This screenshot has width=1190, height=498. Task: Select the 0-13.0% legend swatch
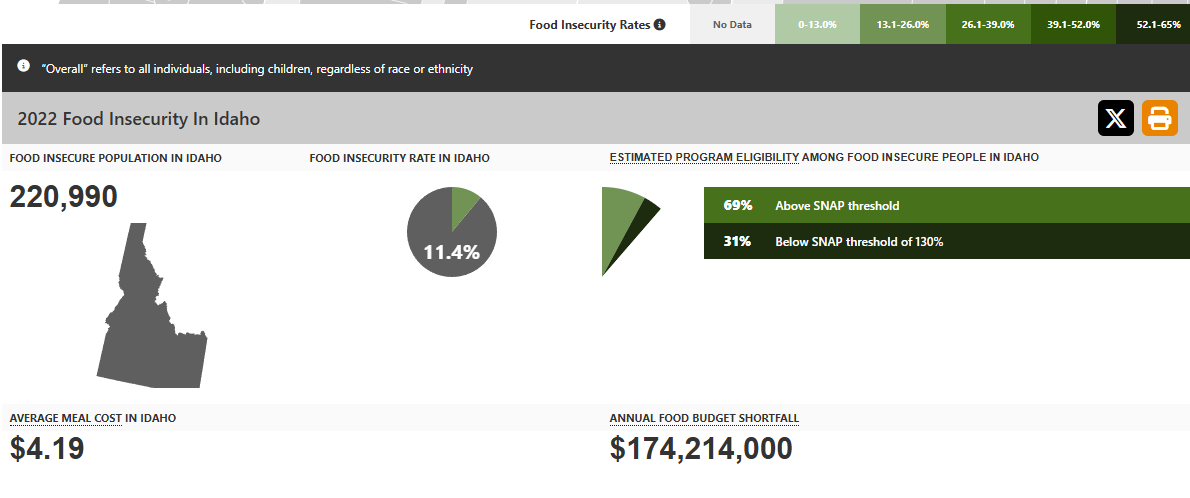[x=817, y=24]
